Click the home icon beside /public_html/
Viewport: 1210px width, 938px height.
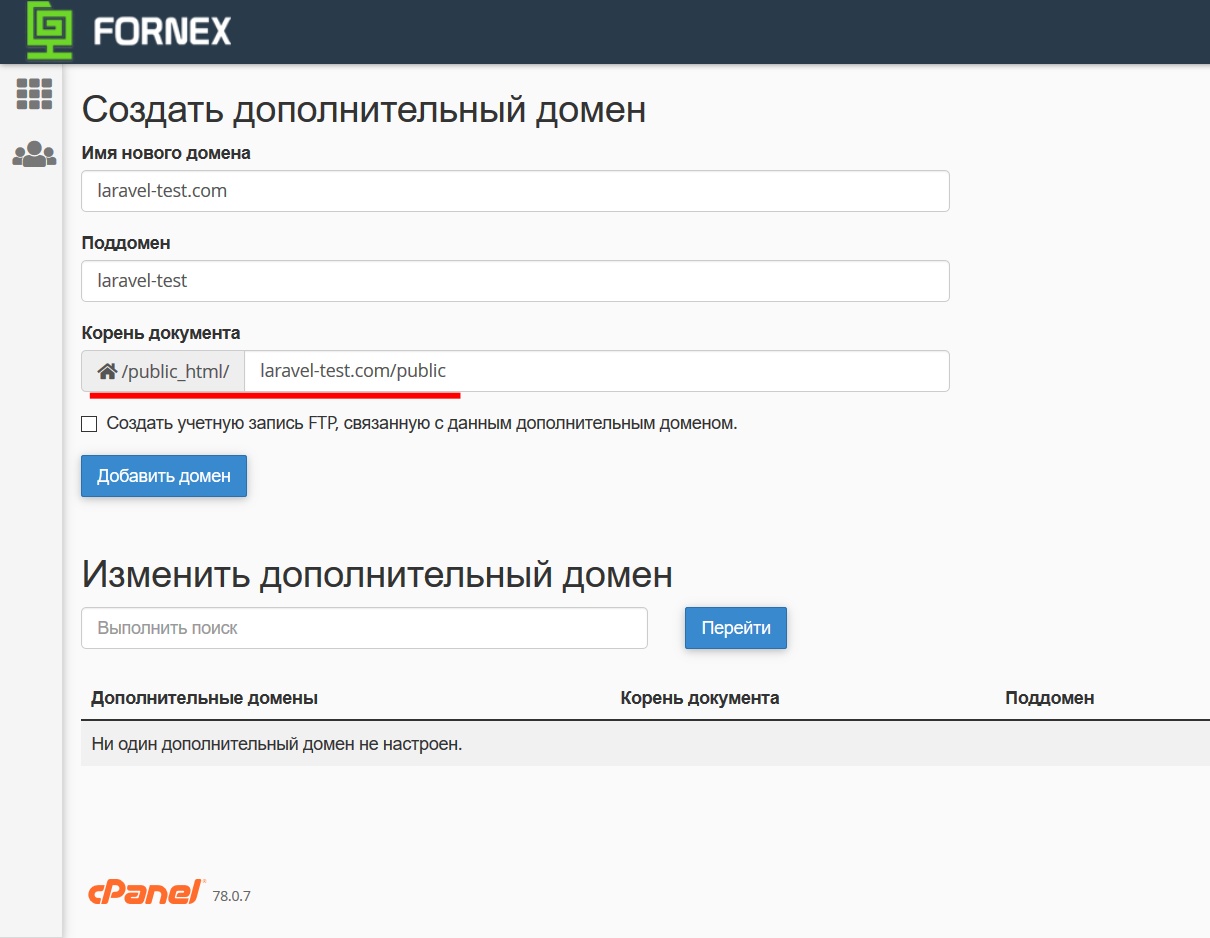pos(107,372)
